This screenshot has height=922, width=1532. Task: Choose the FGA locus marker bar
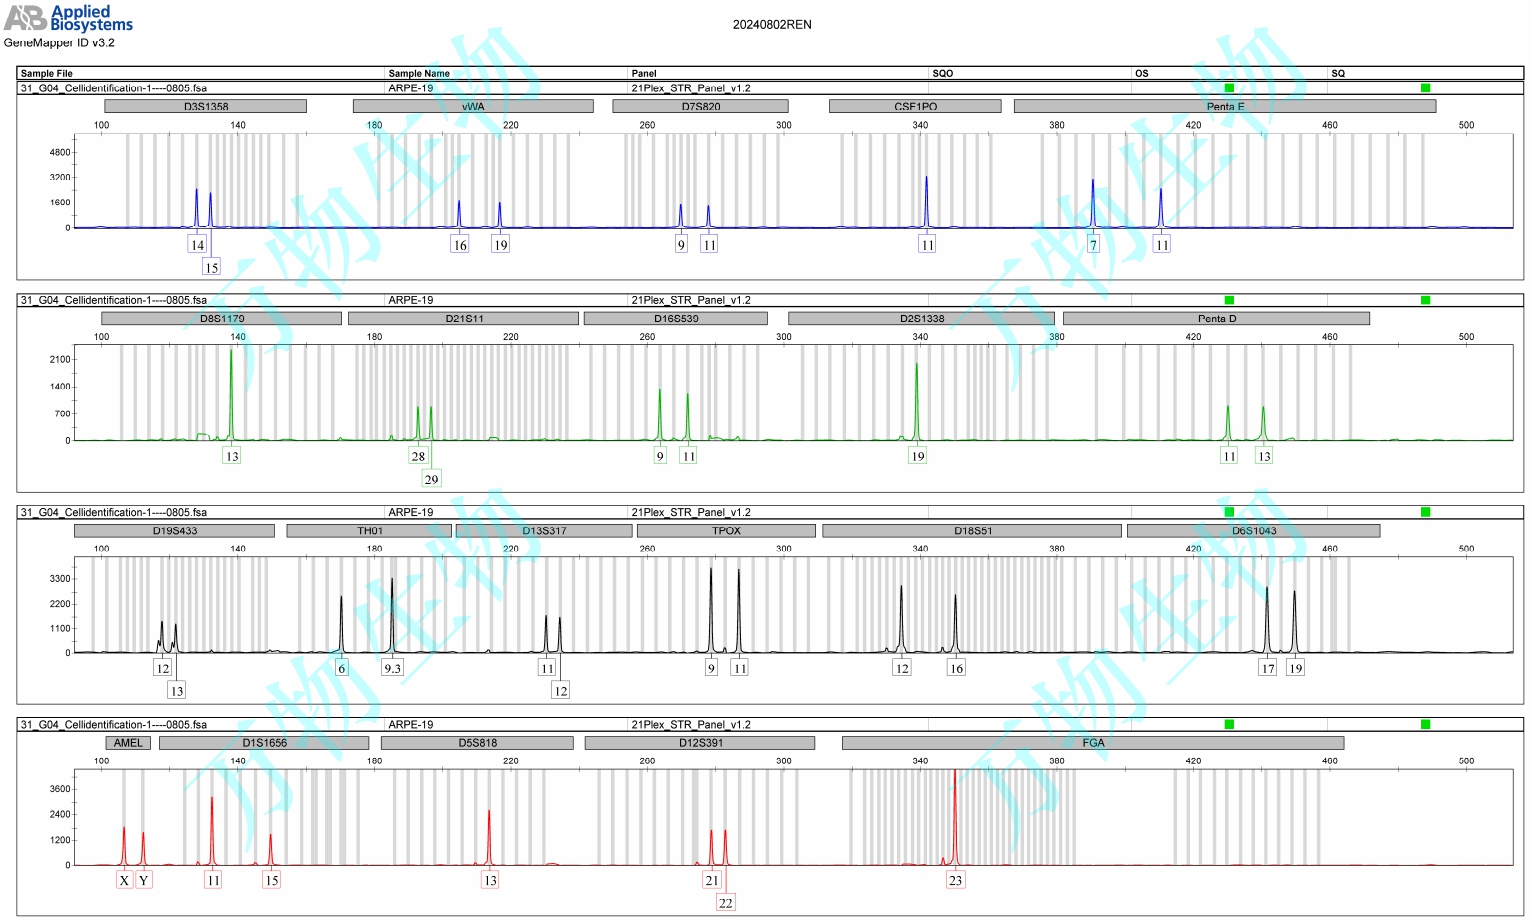tap(1092, 743)
